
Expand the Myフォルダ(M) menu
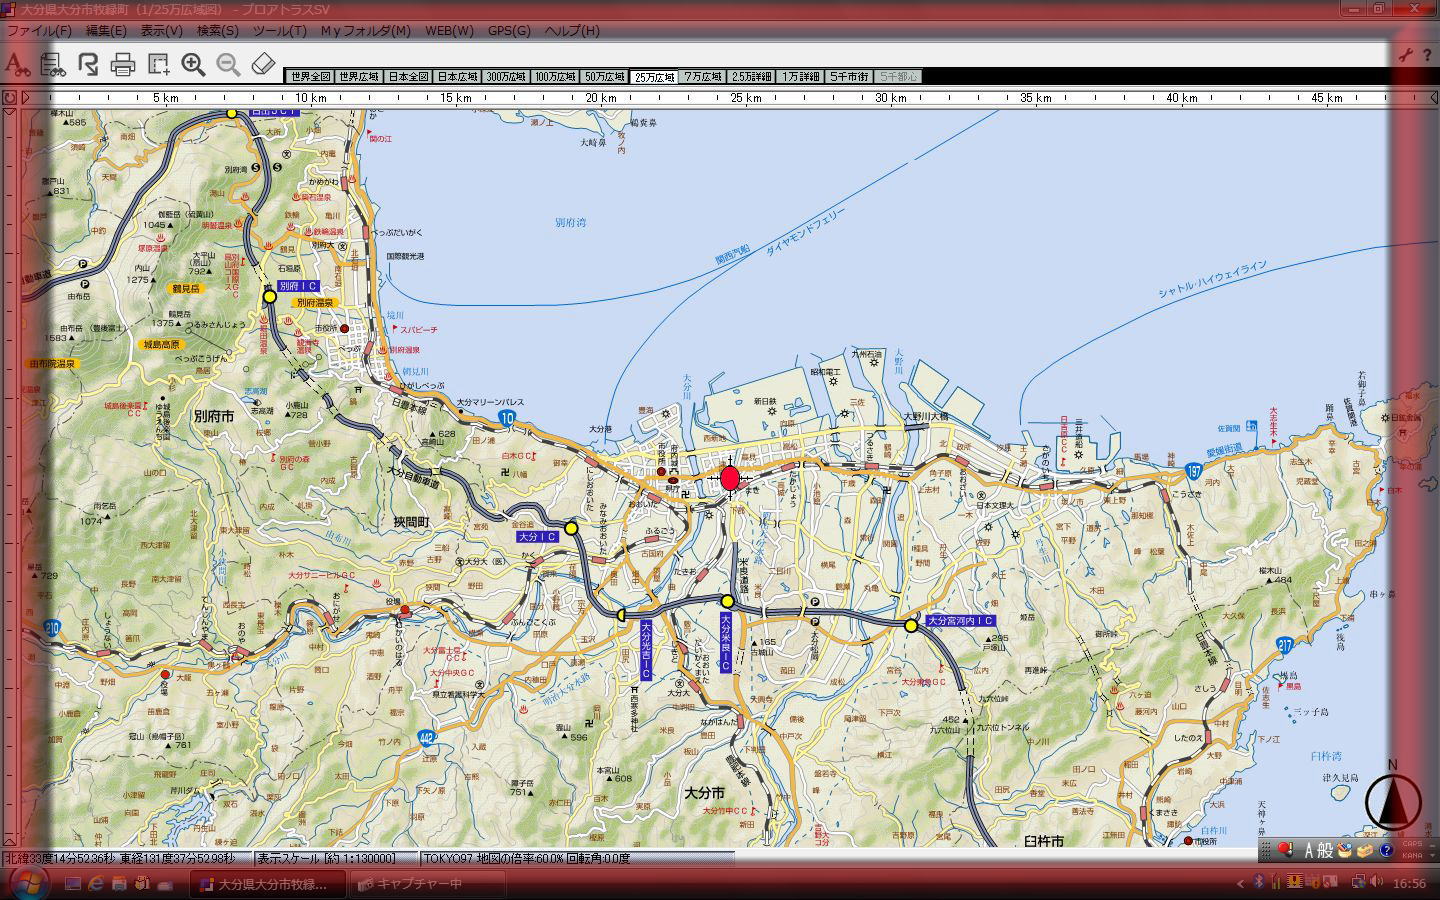tap(365, 31)
